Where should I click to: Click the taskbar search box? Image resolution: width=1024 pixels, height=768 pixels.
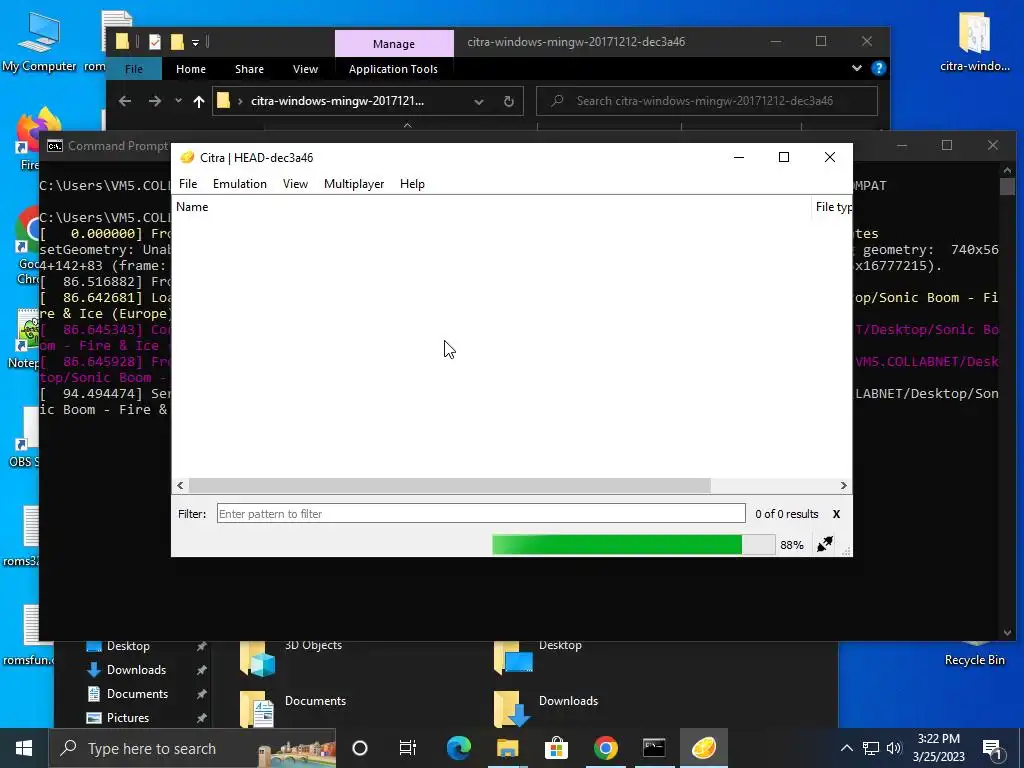[x=193, y=748]
